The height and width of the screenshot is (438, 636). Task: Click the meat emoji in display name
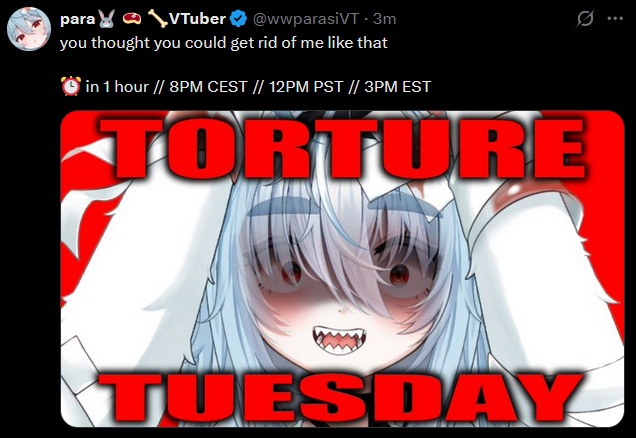[132, 18]
